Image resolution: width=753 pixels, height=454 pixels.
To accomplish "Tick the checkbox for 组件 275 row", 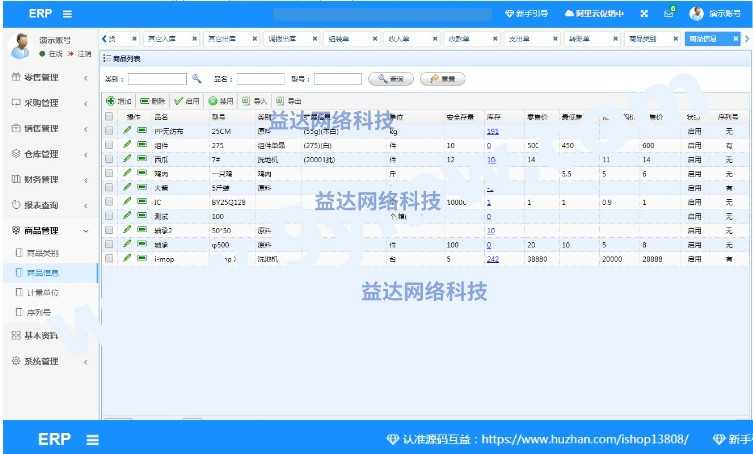I will click(x=109, y=145).
